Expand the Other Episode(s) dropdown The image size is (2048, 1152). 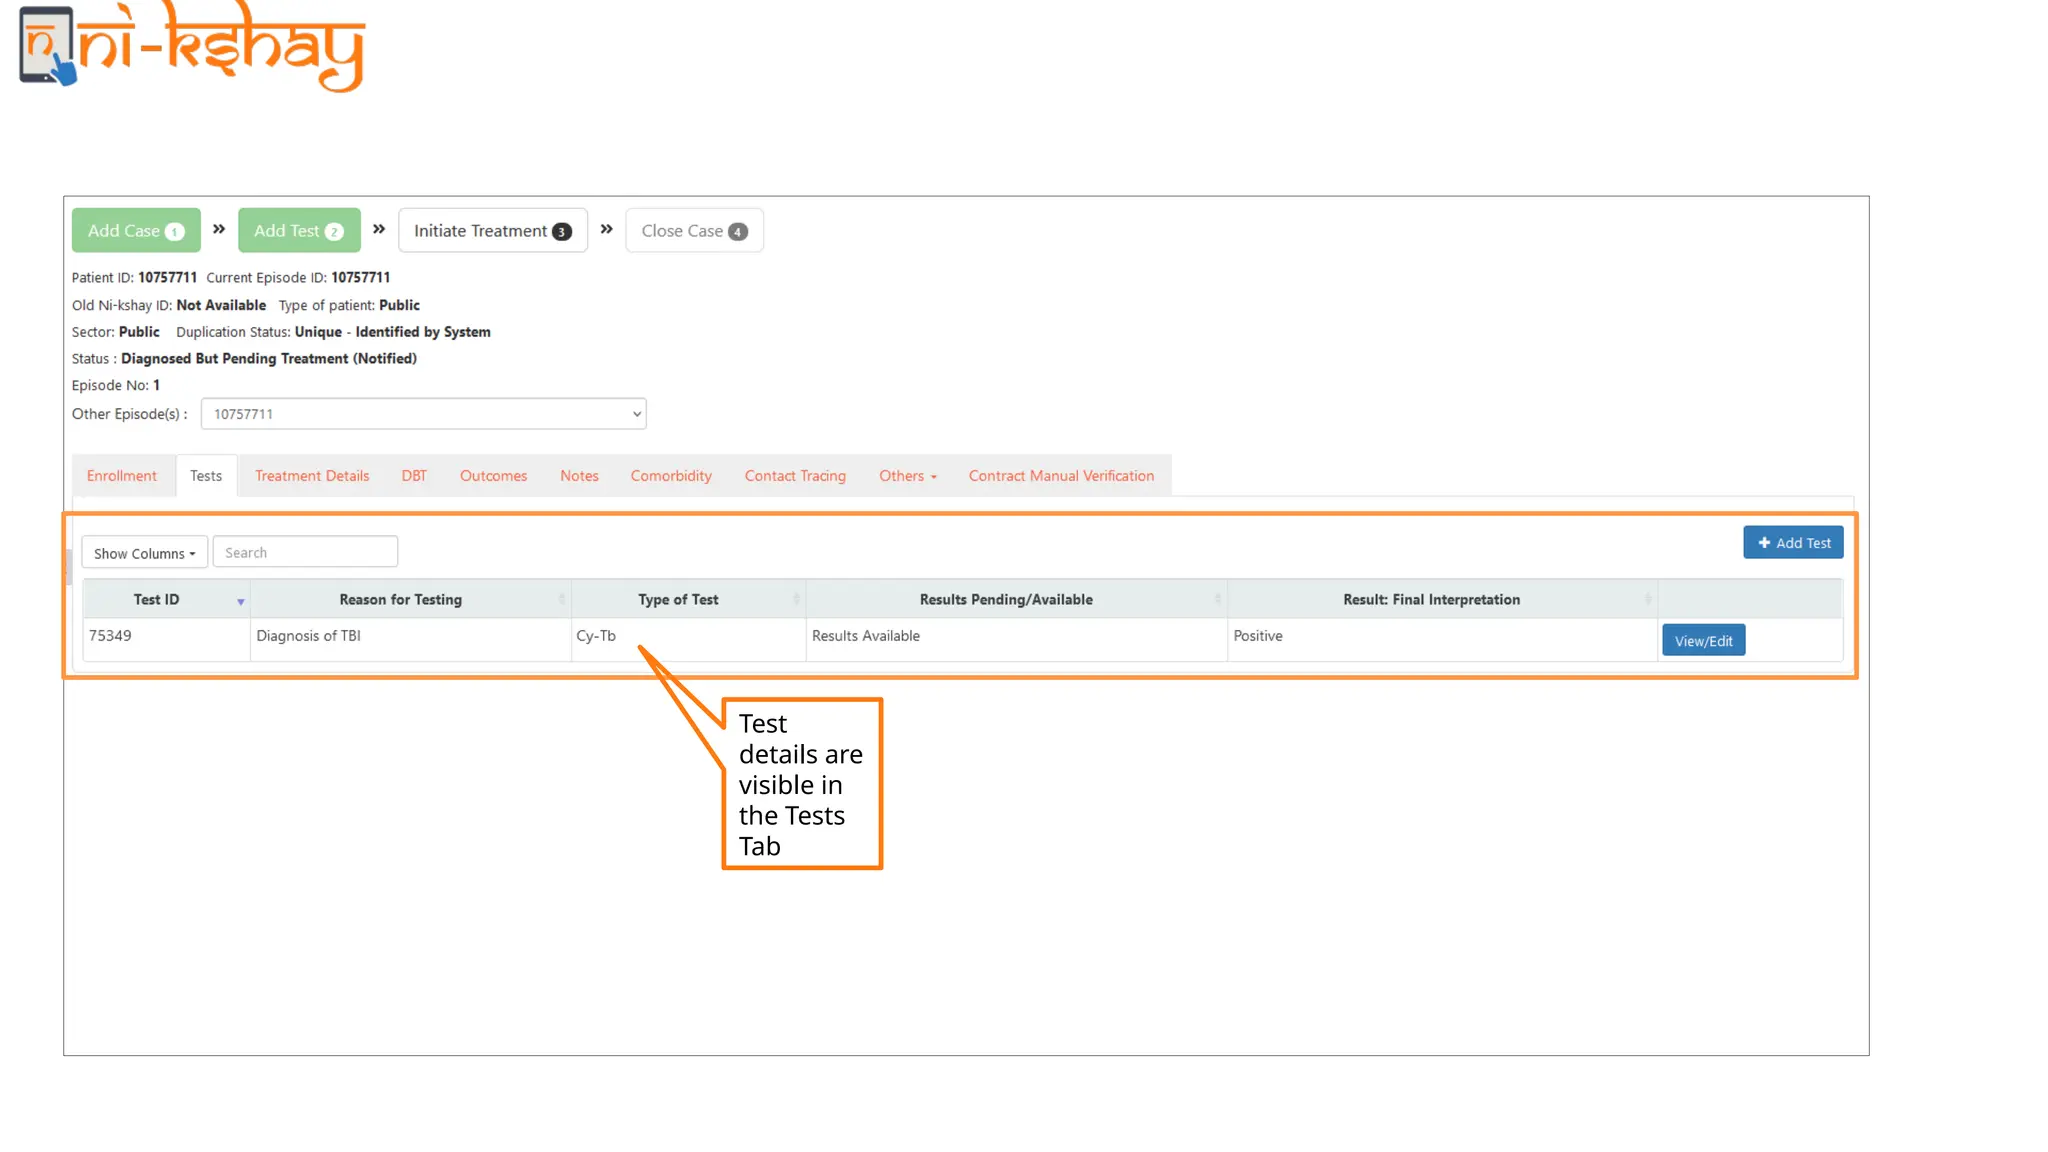pyautogui.click(x=423, y=414)
